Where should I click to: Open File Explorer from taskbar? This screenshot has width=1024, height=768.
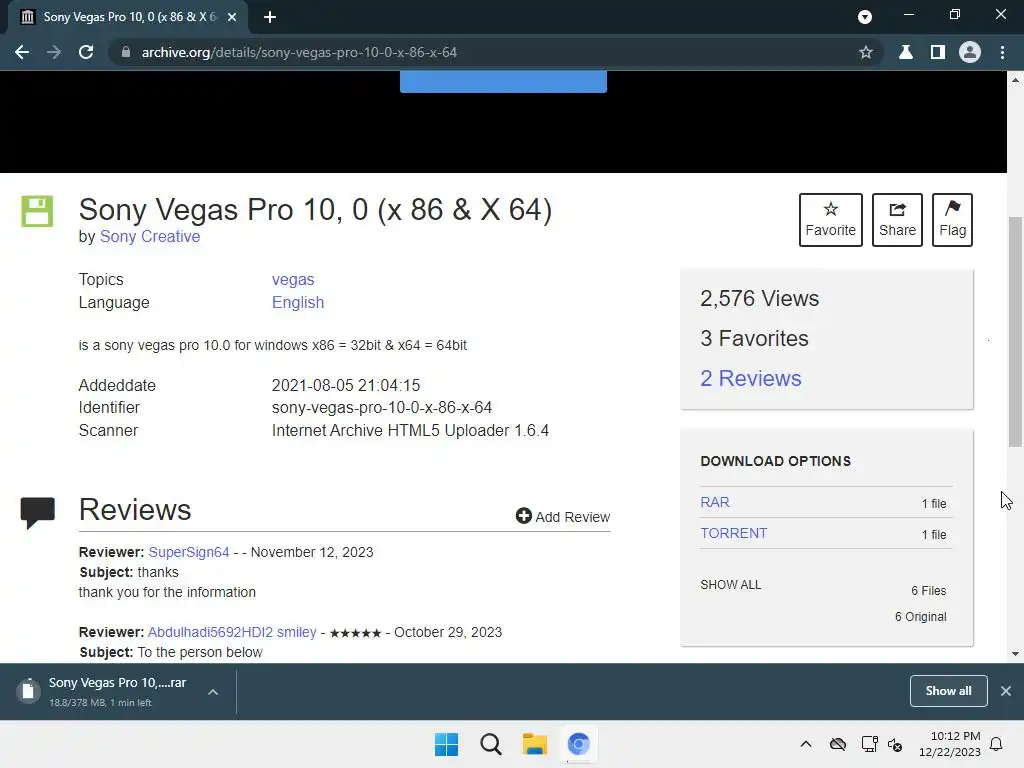pyautogui.click(x=534, y=744)
